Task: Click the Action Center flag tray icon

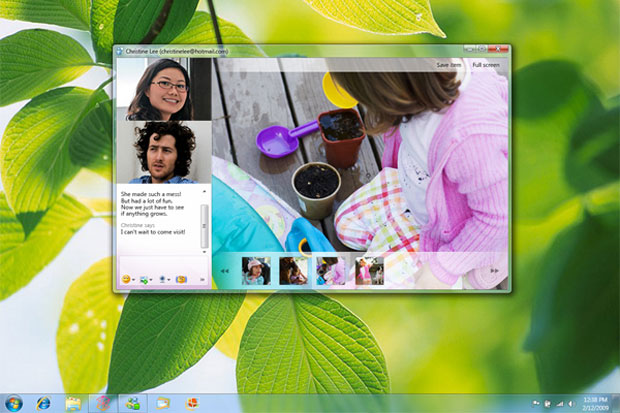Action: [x=536, y=404]
